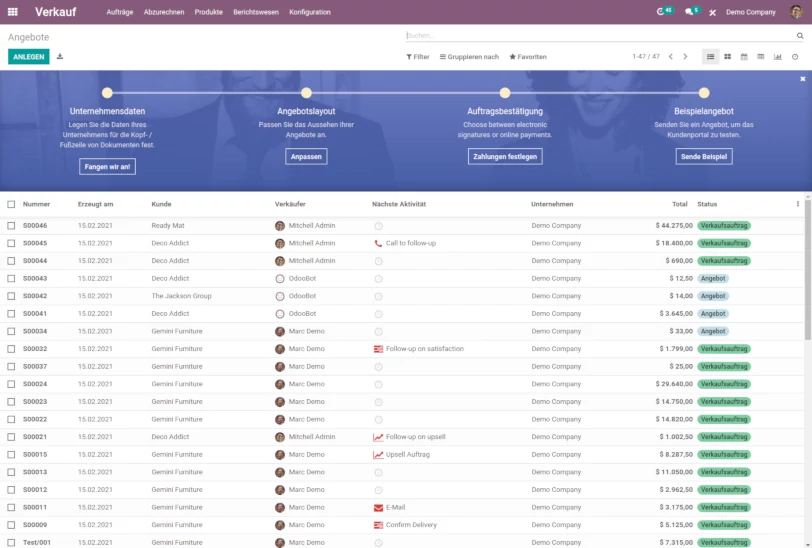Select the checkbox for order S00045
The image size is (812, 548).
11,243
